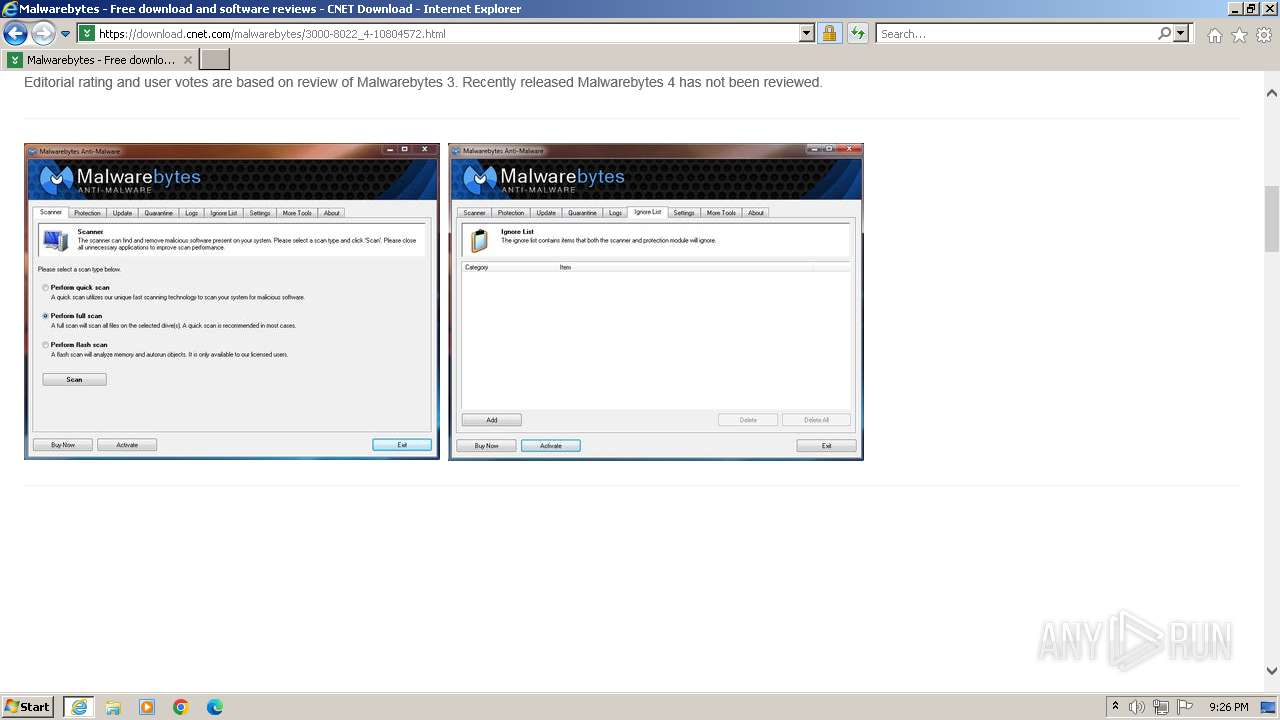Go back with the IE Back arrow

[15, 33]
